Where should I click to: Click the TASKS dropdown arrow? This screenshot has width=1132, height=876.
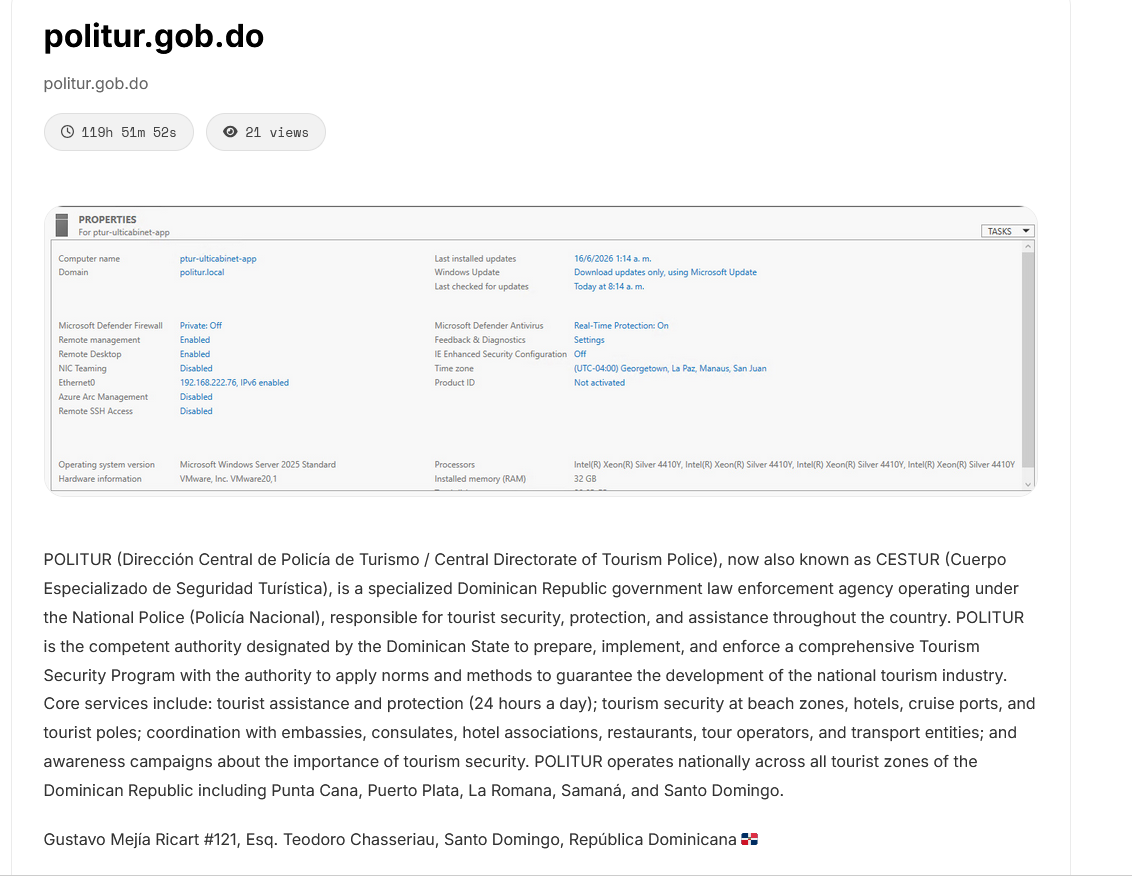[x=1026, y=231]
